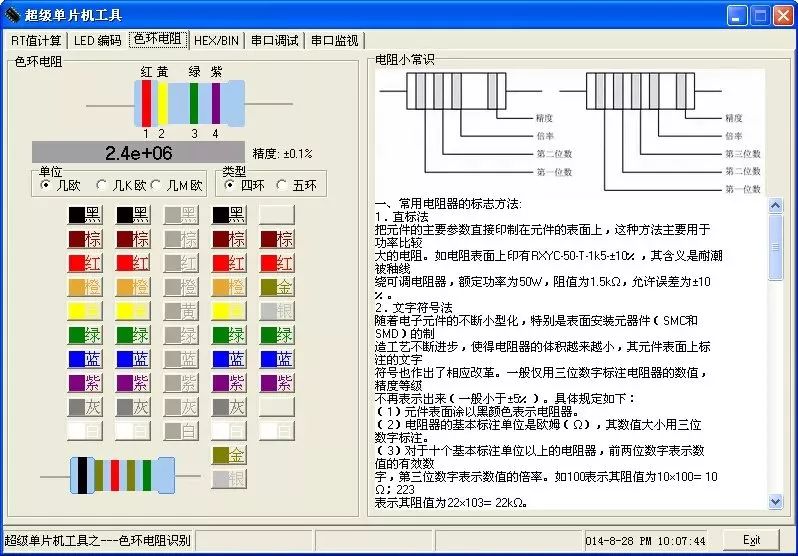Image resolution: width=798 pixels, height=556 pixels.
Task: Choose 红 red in the fourth column
Action: click(229, 263)
